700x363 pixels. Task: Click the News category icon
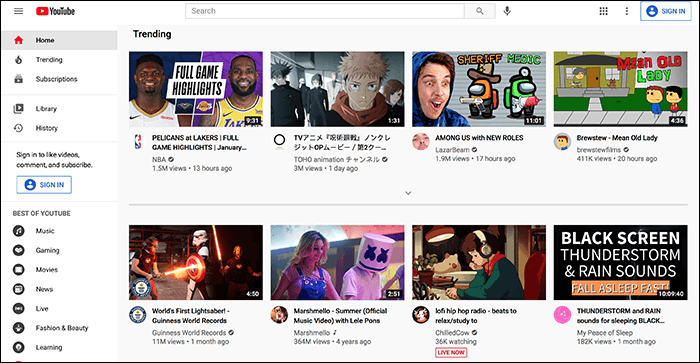coord(18,289)
